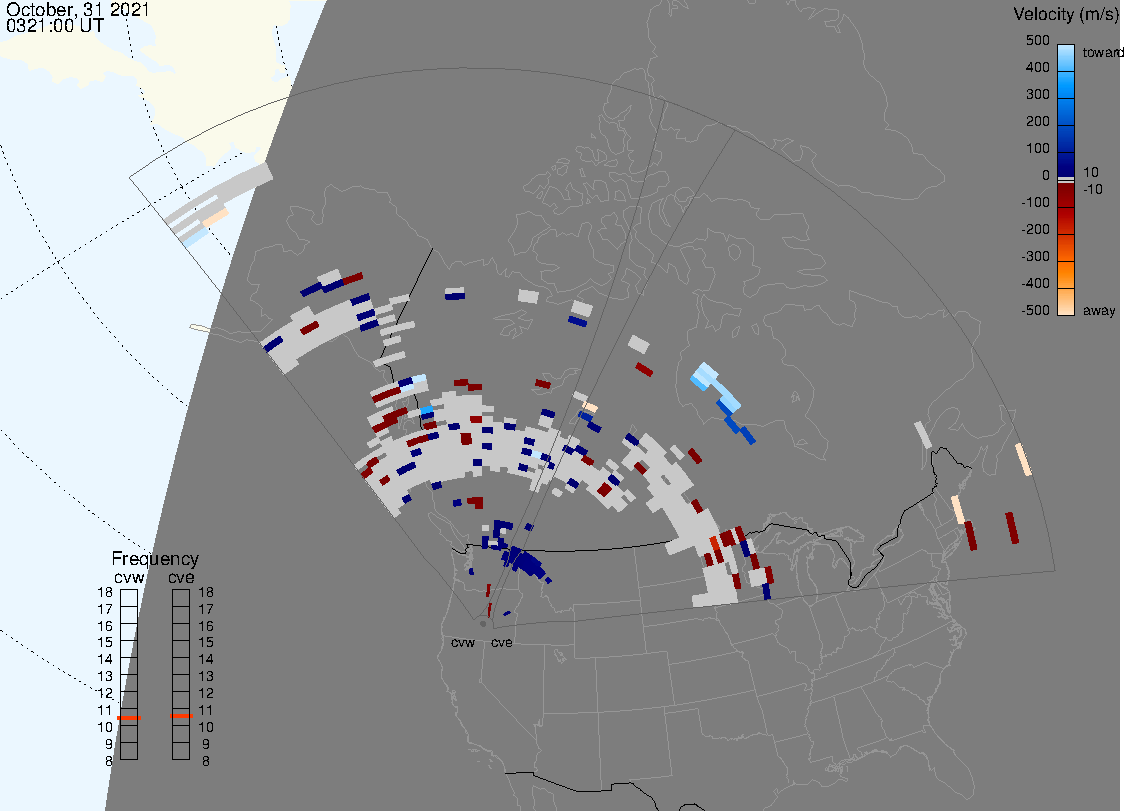Image resolution: width=1124 pixels, height=811 pixels.
Task: Click the cve header above frequency bar
Action: coord(181,578)
